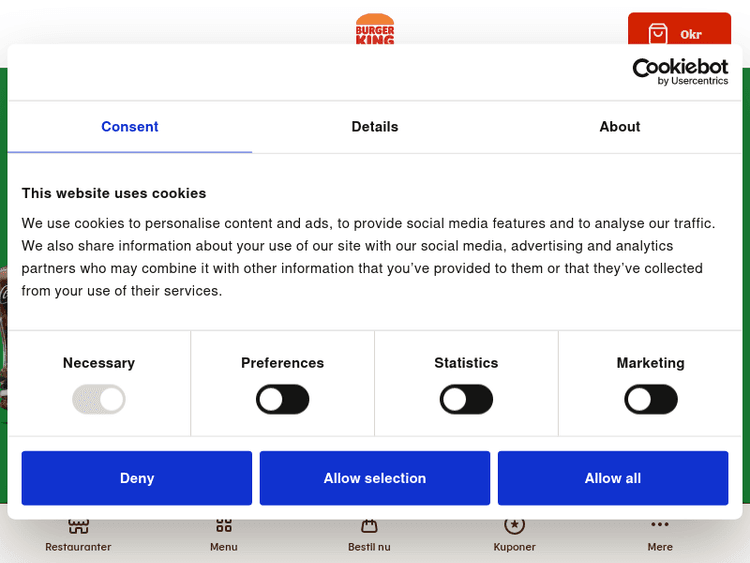This screenshot has height=563, width=750.
Task: Tap the Bestil nu icon
Action: 369,527
